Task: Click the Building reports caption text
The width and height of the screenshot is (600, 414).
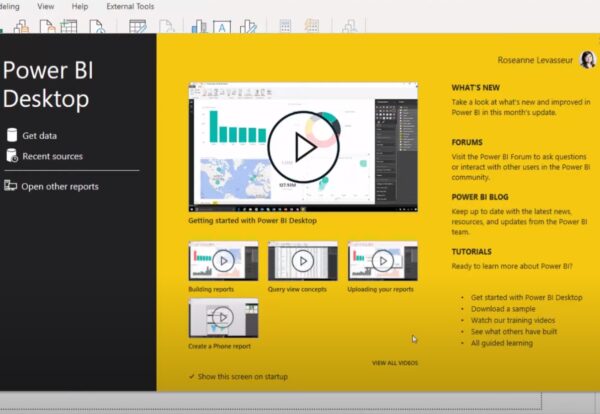Action: pyautogui.click(x=211, y=289)
